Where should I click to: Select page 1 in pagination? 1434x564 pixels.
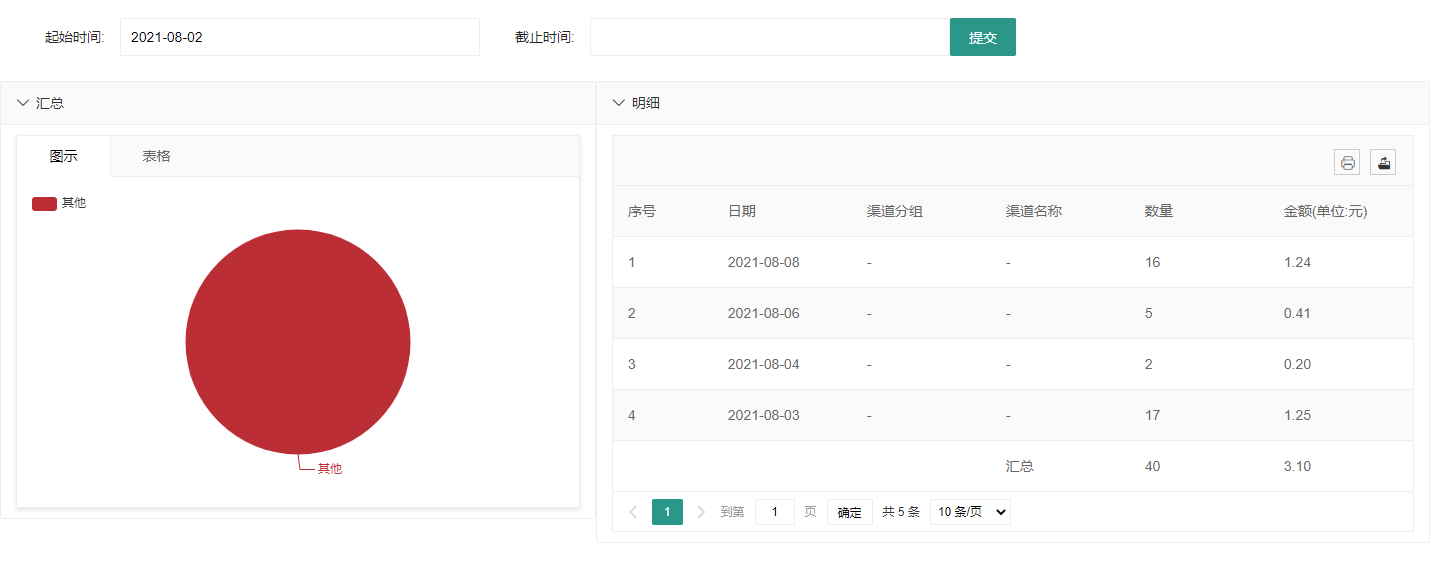(667, 512)
